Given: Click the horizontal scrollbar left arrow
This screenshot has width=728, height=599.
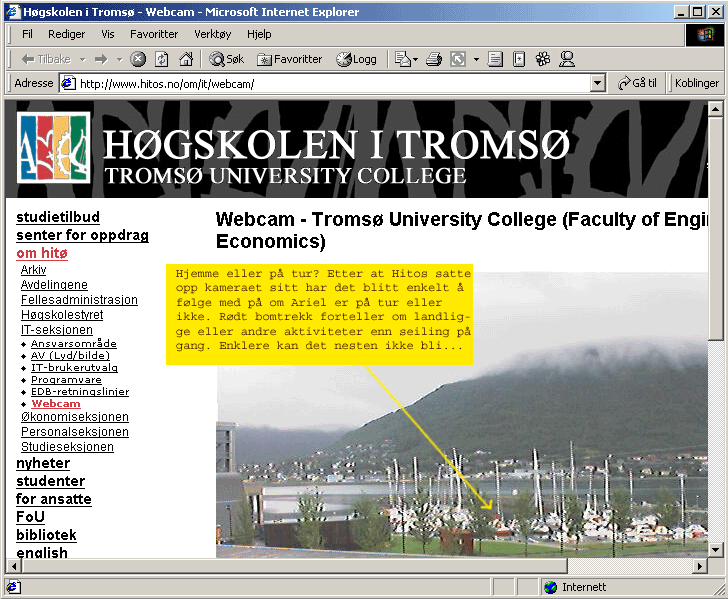Looking at the screenshot, I should (14, 566).
